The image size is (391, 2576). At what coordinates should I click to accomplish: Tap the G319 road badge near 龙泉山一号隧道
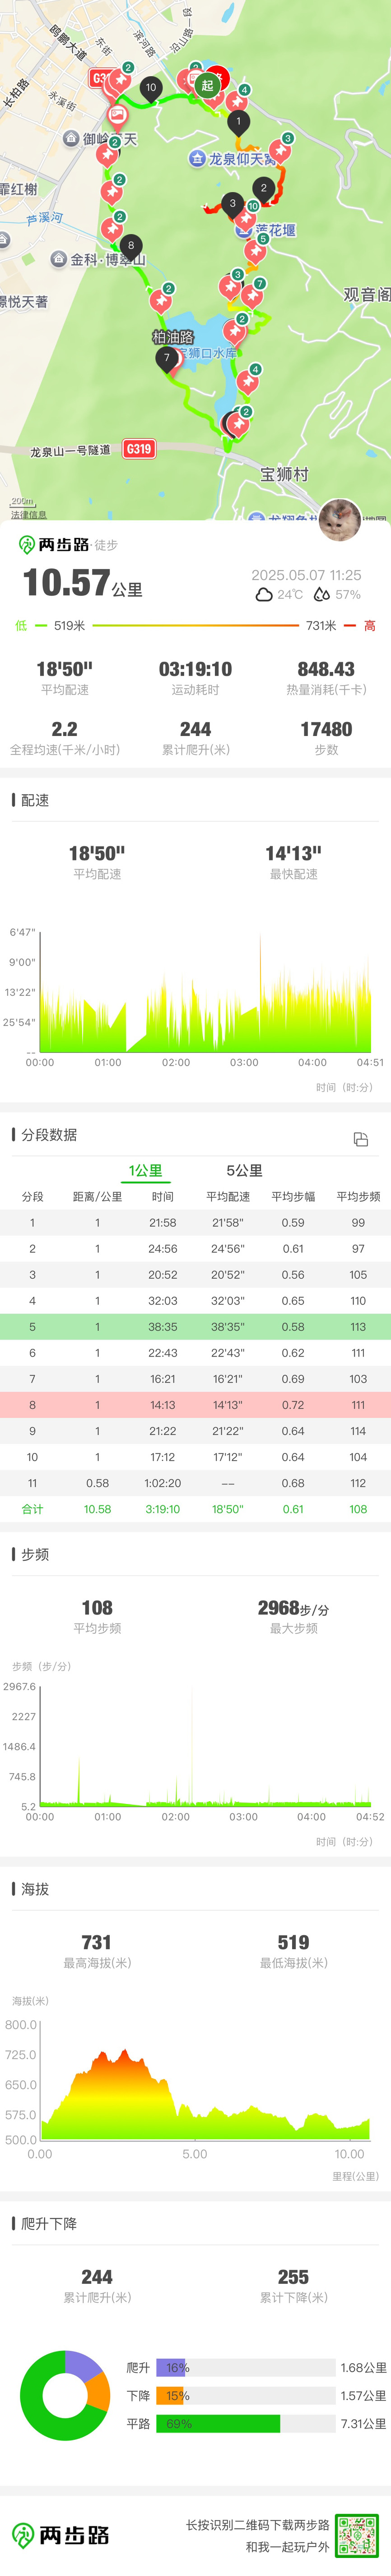(139, 449)
